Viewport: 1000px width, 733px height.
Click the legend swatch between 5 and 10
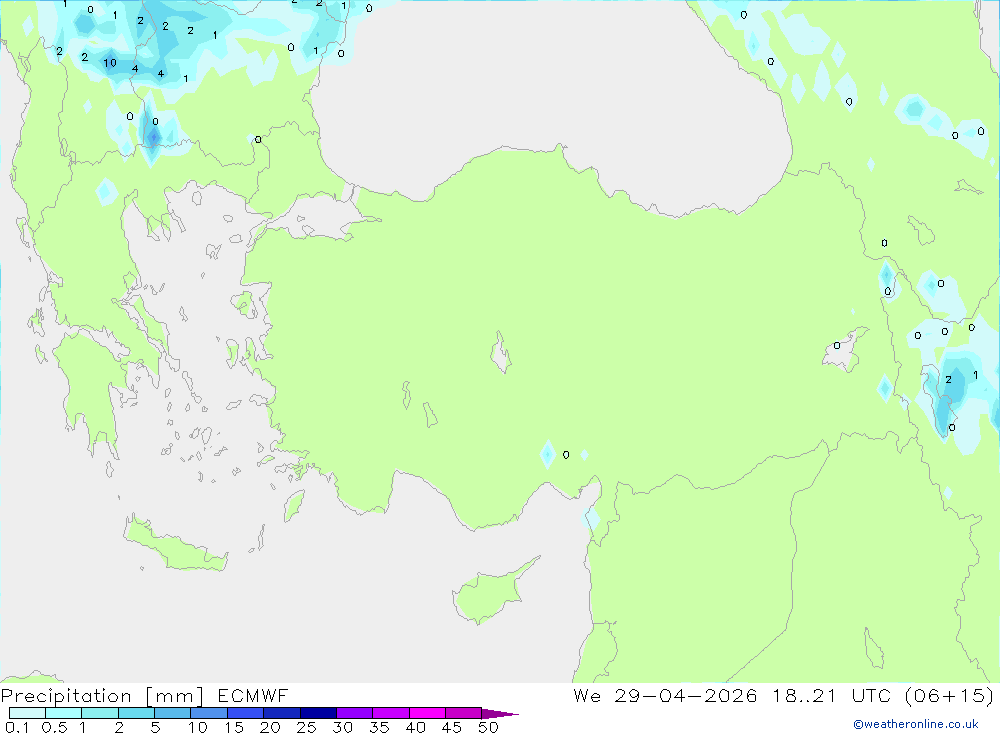tap(172, 713)
